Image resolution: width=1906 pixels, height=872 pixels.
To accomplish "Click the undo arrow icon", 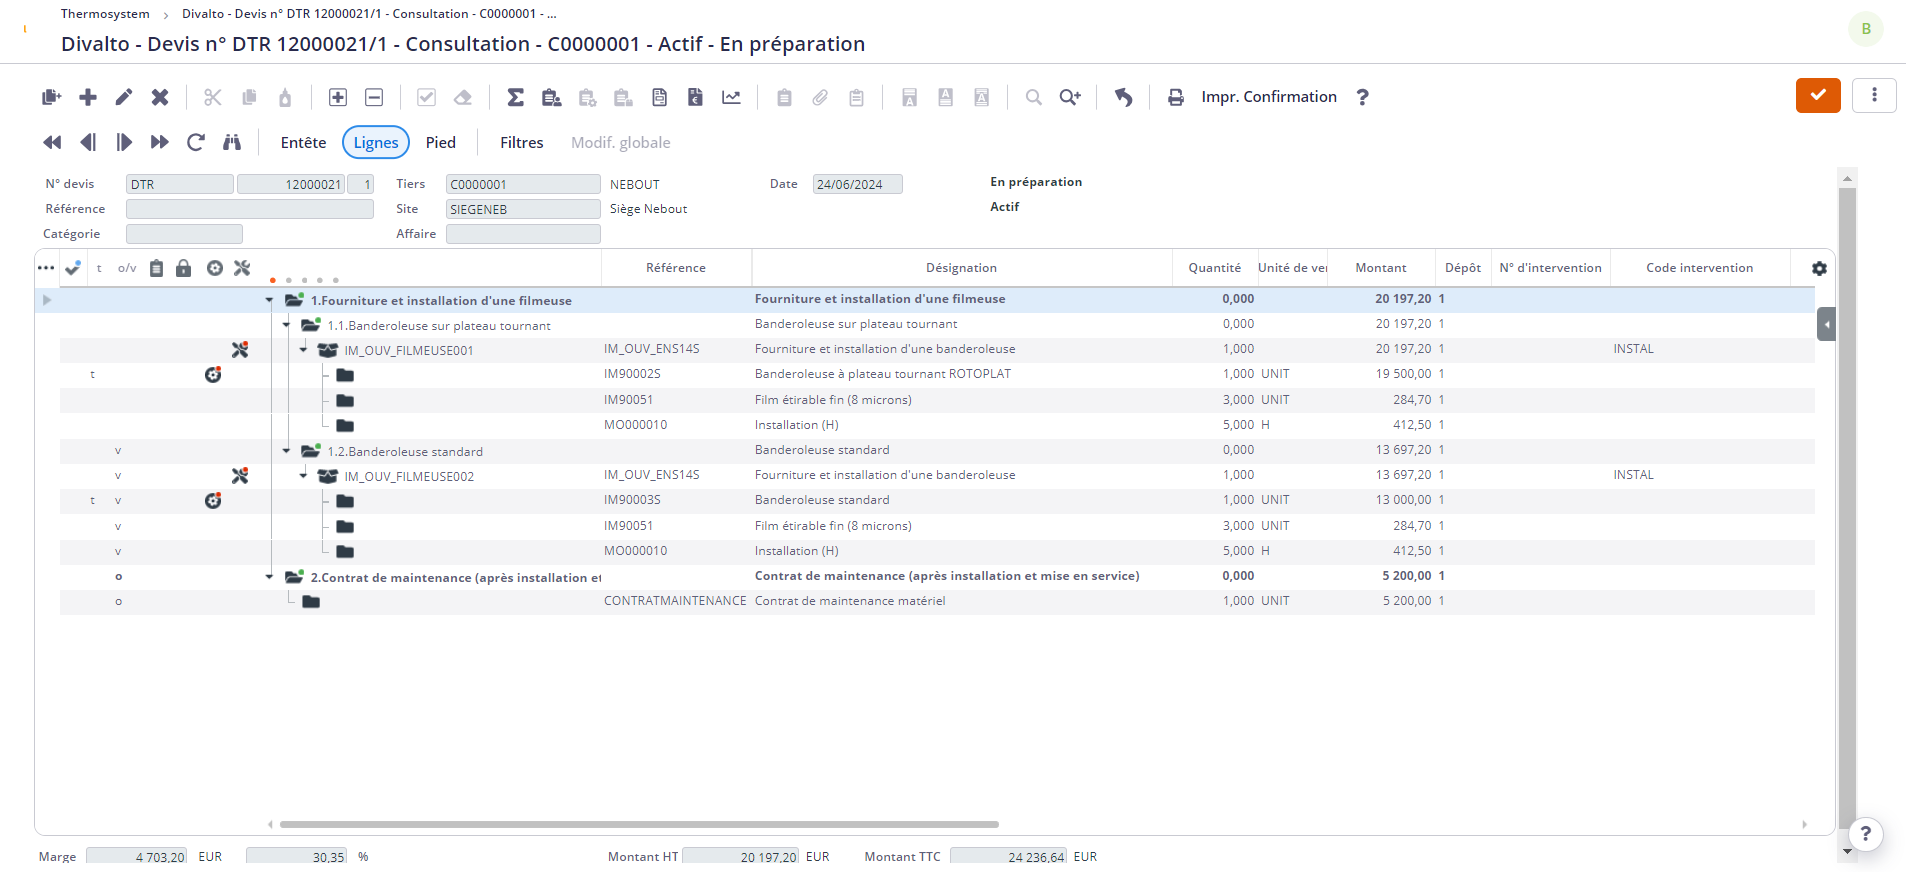I will click(x=1124, y=97).
